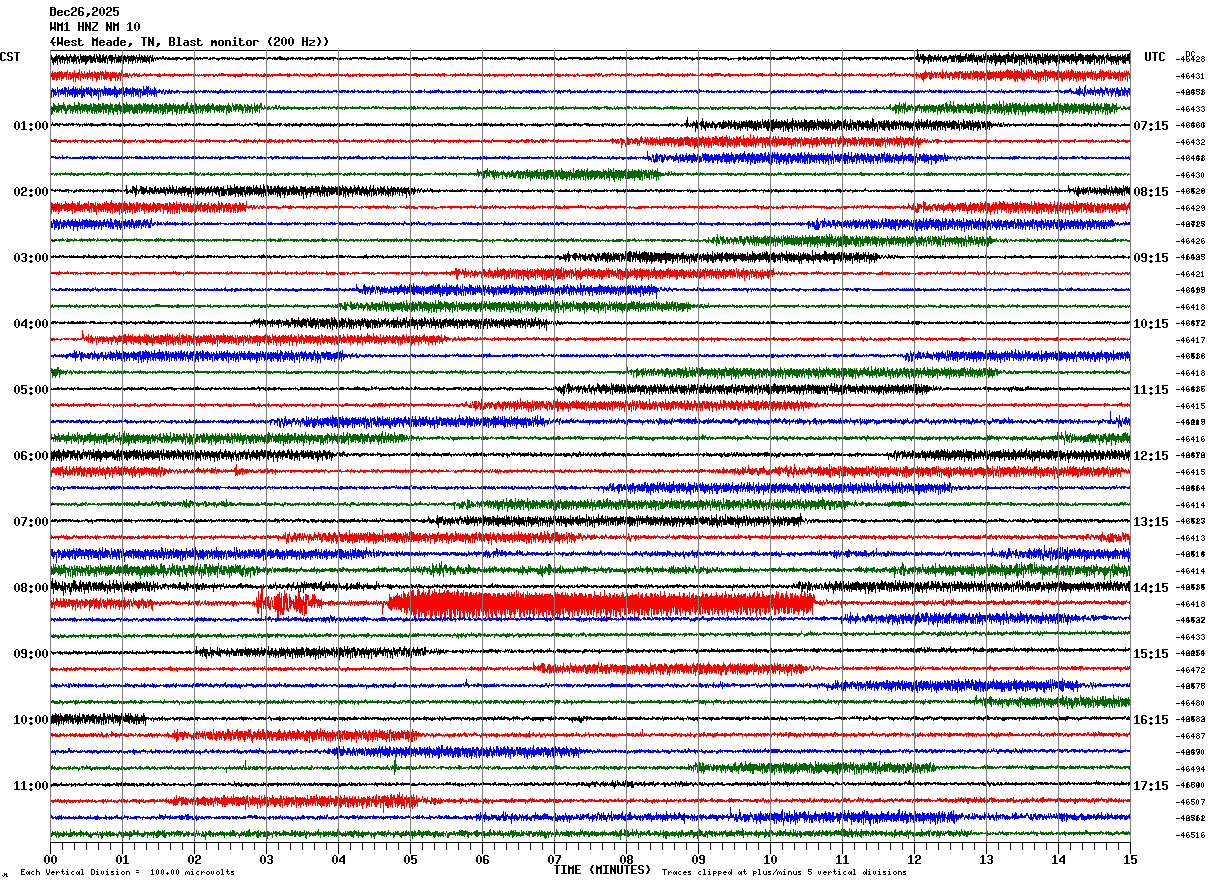The width and height of the screenshot is (1210, 886).
Task: Select the 11:00 CST row label
Action: (31, 786)
